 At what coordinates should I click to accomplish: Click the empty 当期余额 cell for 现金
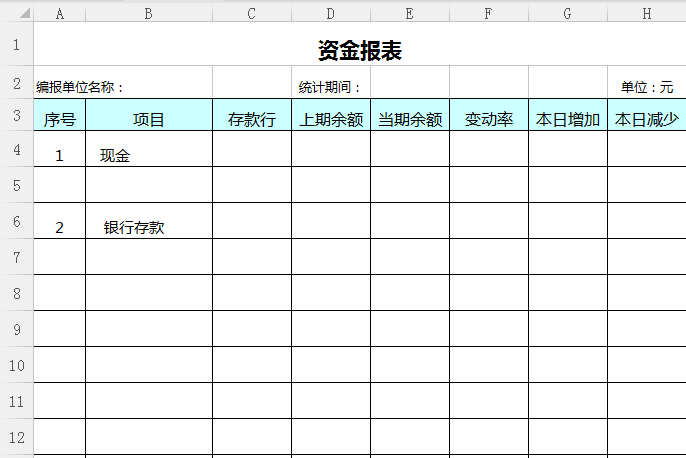[410, 150]
